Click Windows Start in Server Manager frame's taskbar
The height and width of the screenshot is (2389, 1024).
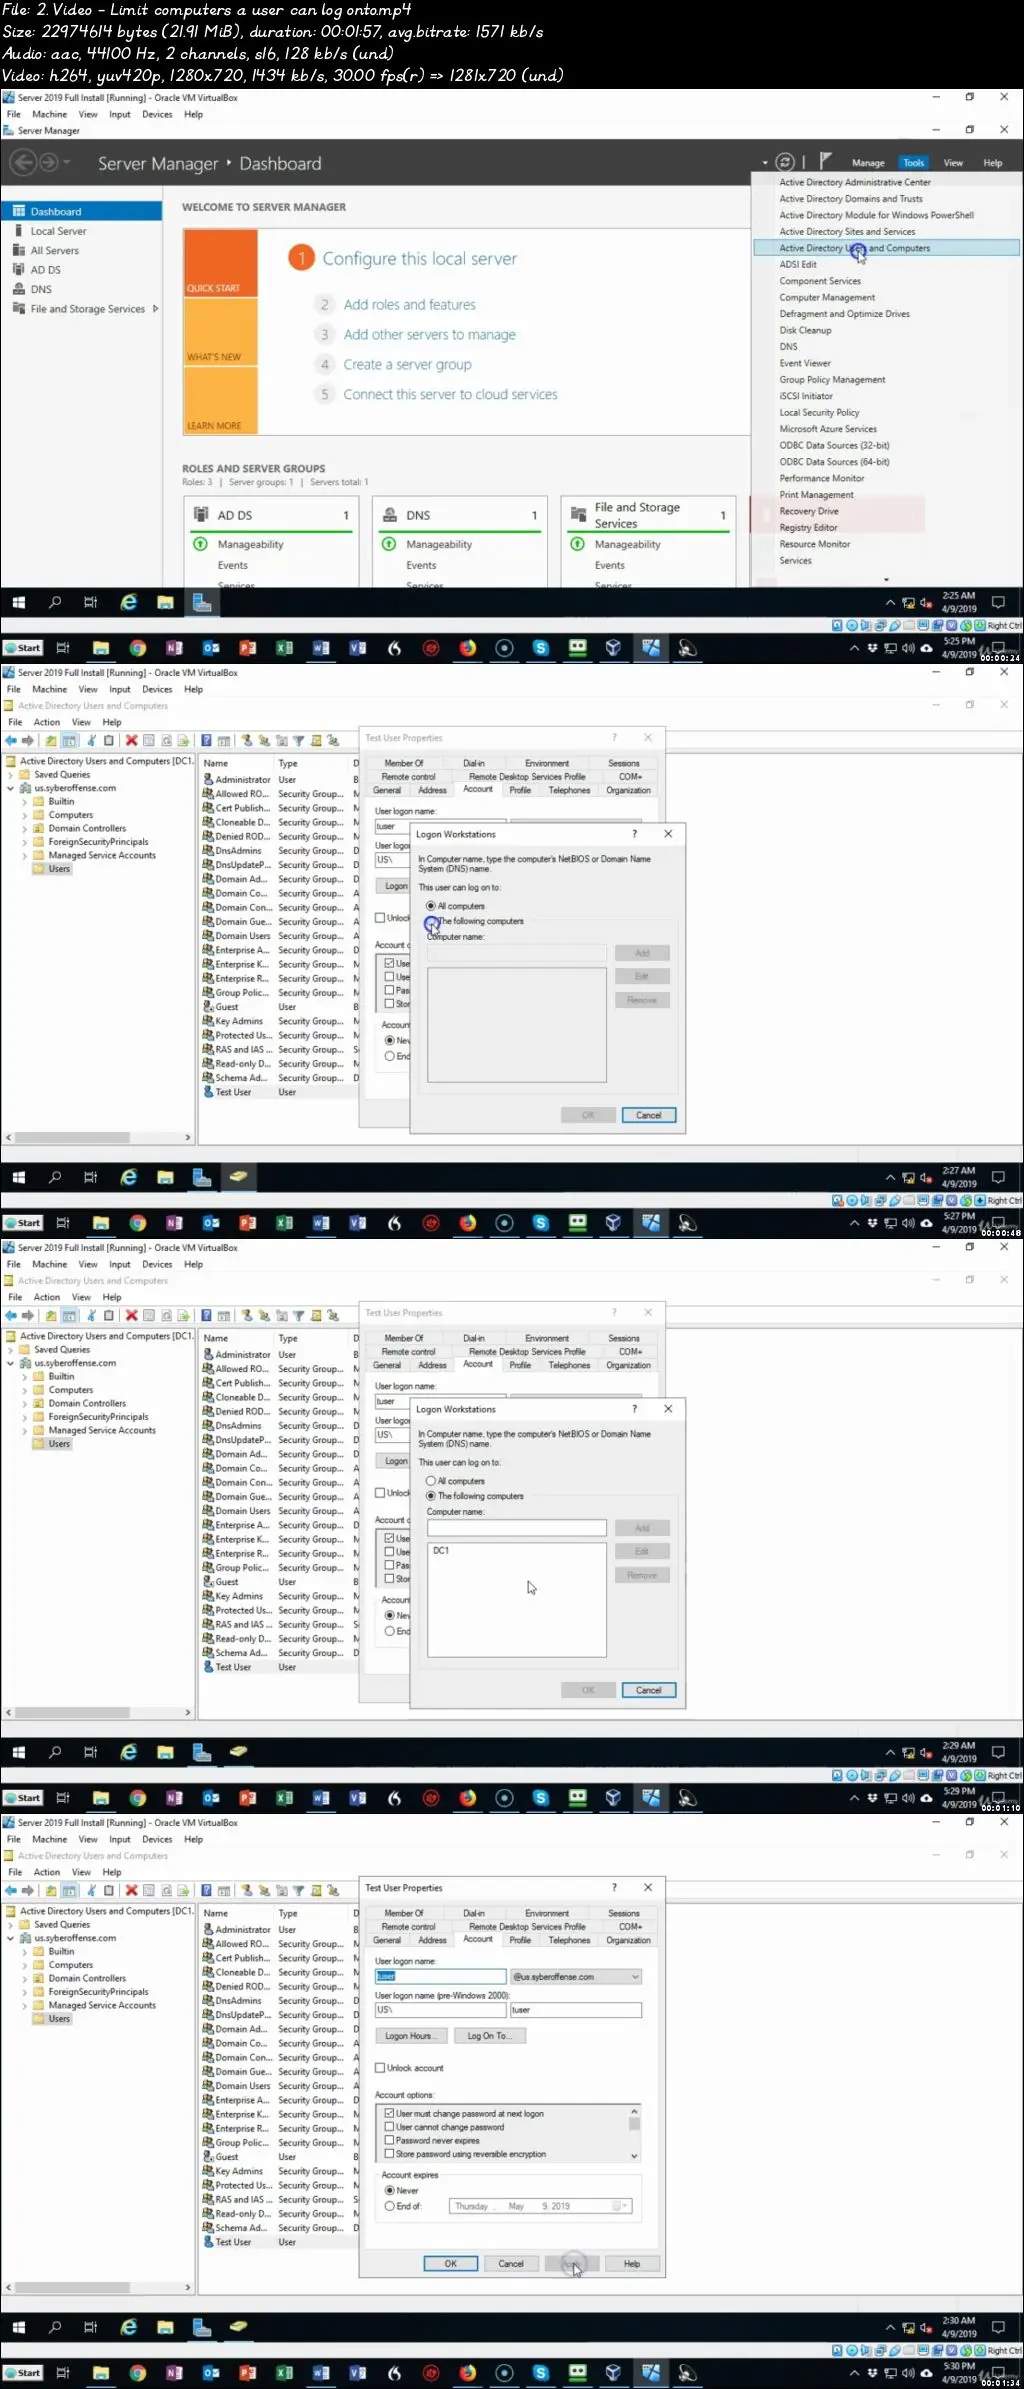click(x=18, y=602)
